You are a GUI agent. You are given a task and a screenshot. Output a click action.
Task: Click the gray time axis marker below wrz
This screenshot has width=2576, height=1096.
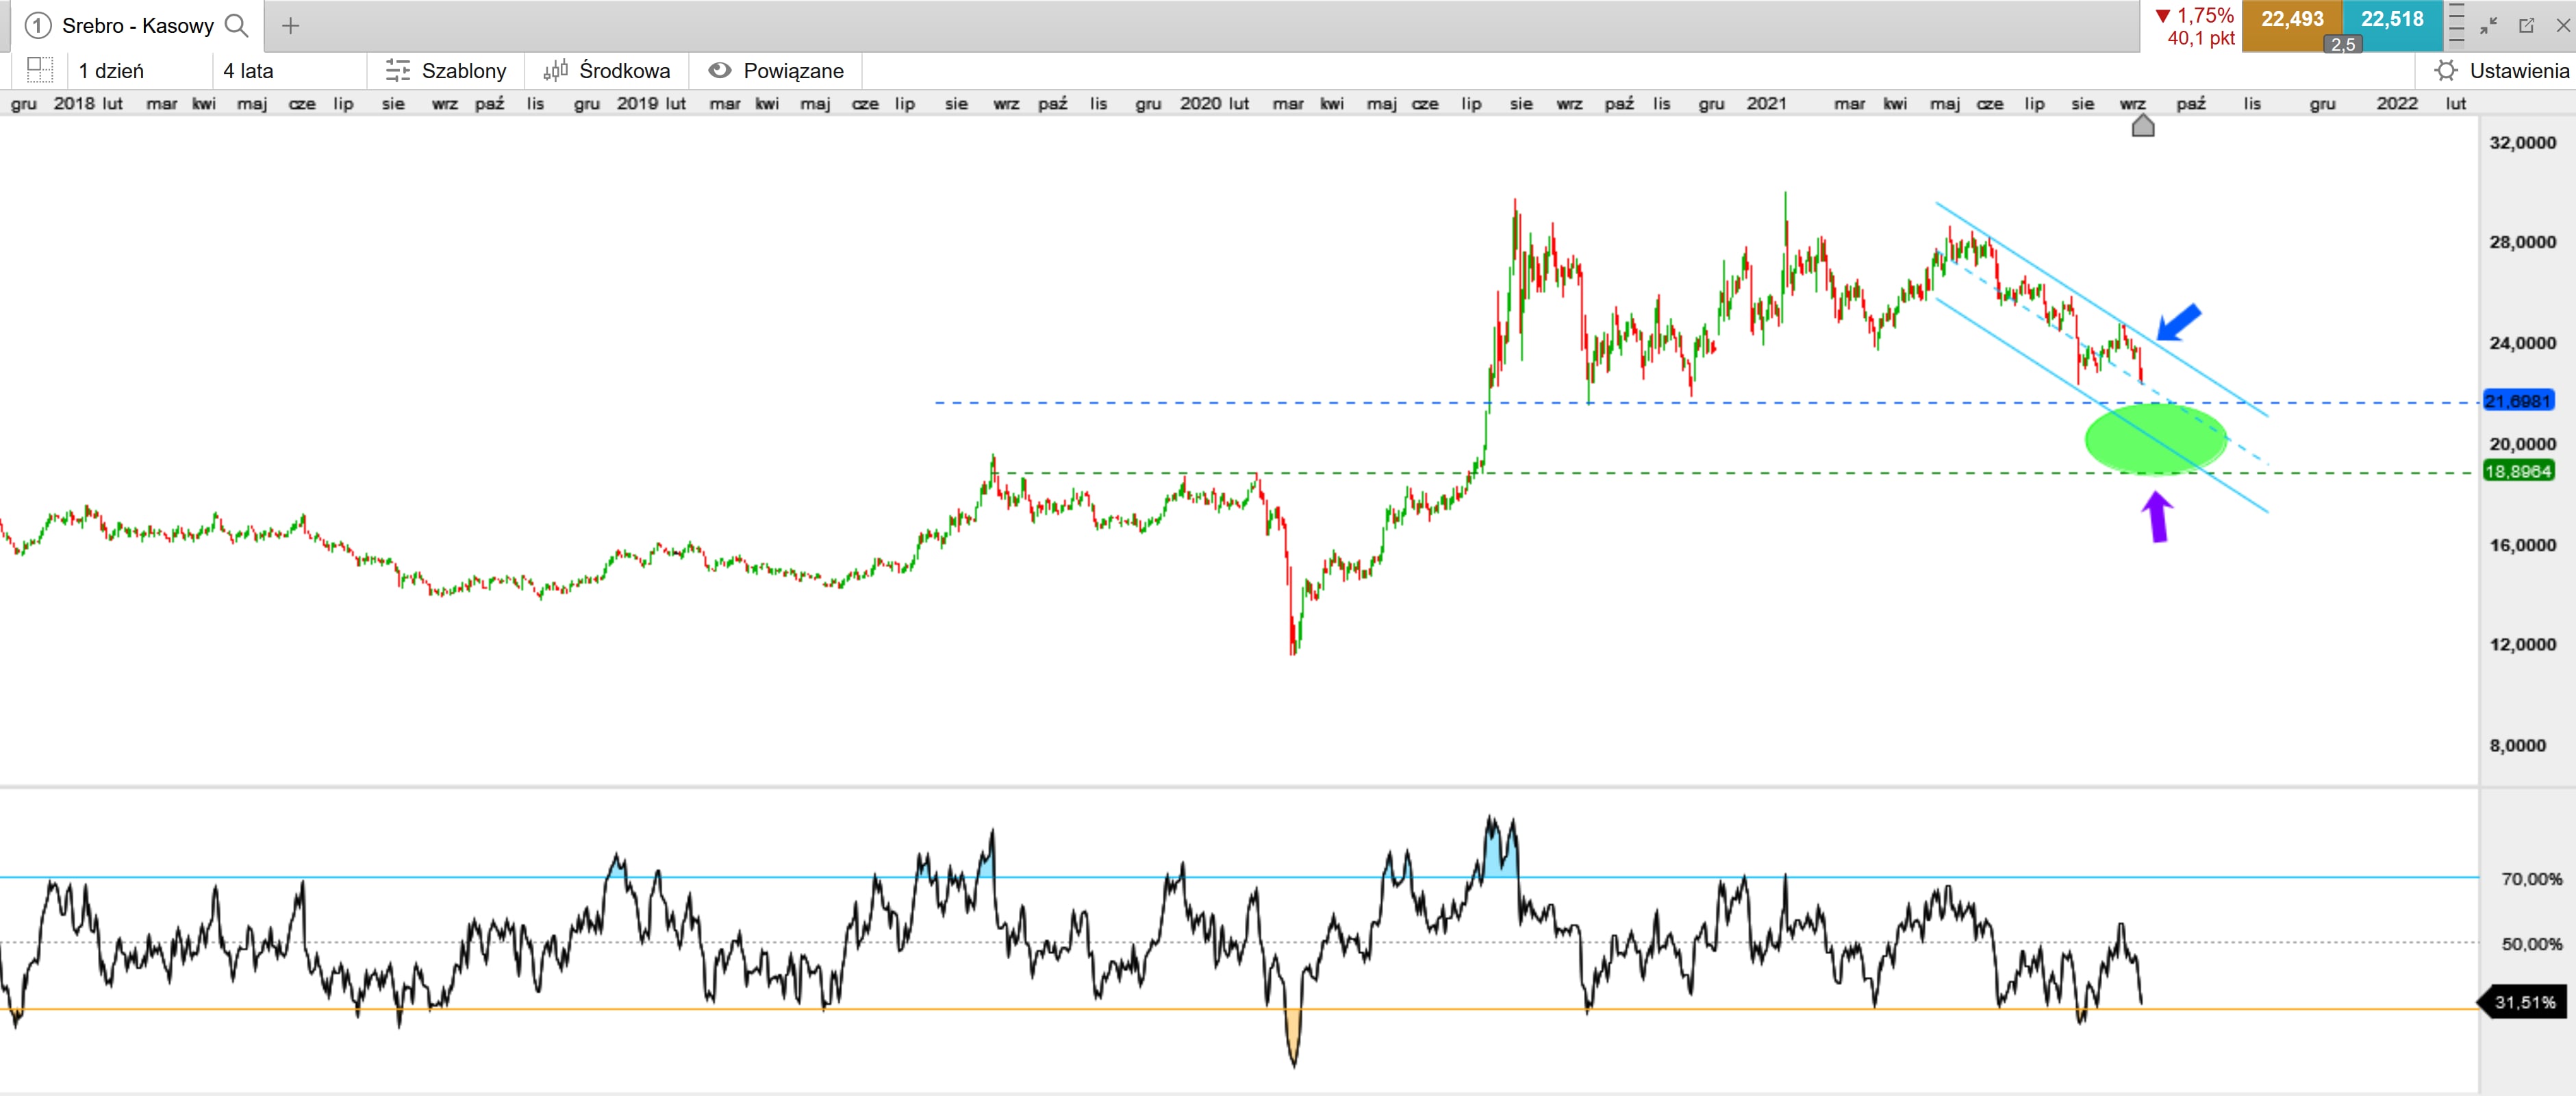(x=2142, y=125)
